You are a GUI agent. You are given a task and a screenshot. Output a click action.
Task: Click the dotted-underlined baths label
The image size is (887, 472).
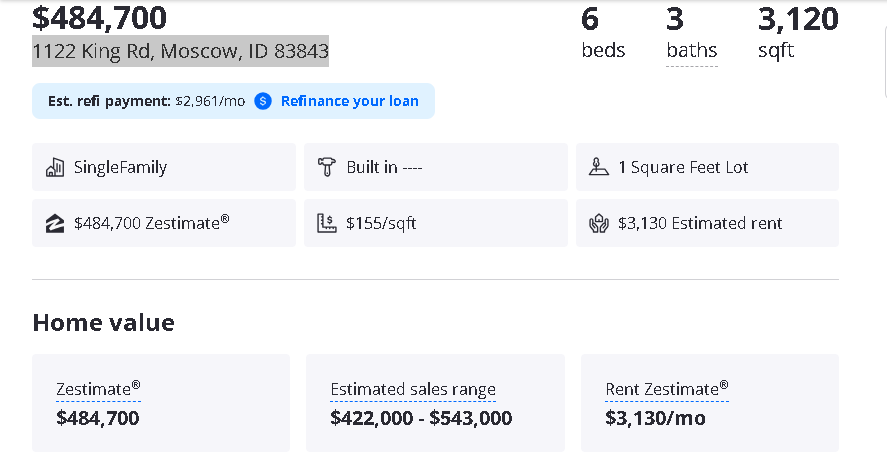pyautogui.click(x=692, y=50)
